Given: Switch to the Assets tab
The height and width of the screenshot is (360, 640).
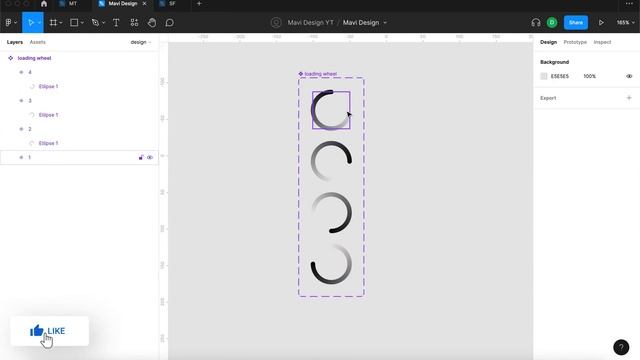Looking at the screenshot, I should pos(38,42).
